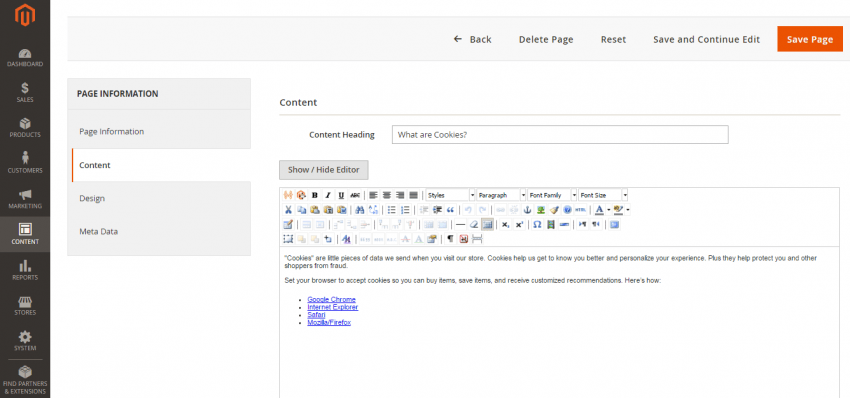Image resolution: width=850 pixels, height=398 pixels.
Task: Go to Dashboard in the admin sidebar
Action: coord(25,58)
